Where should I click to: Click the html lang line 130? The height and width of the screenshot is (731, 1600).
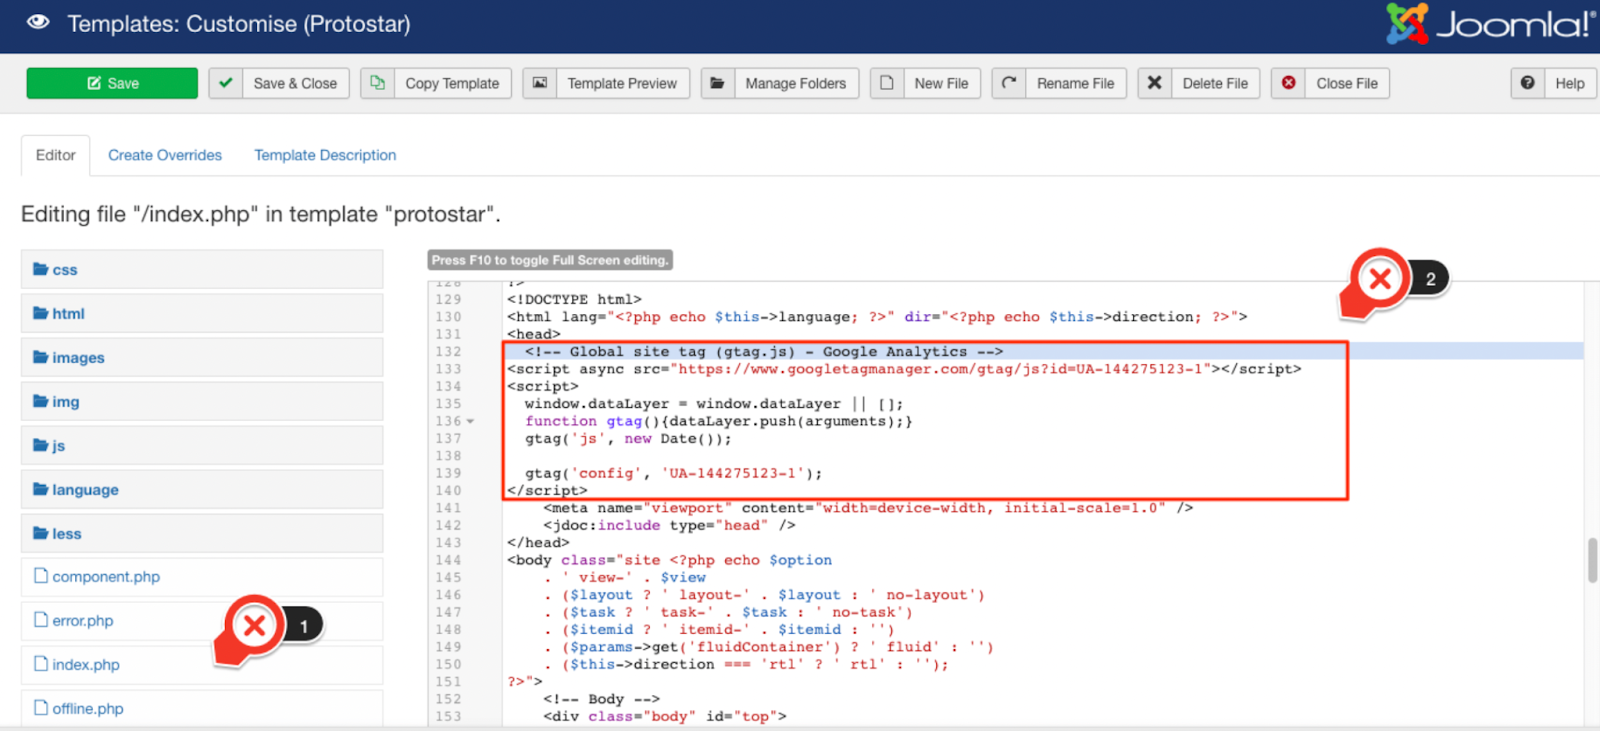[877, 317]
